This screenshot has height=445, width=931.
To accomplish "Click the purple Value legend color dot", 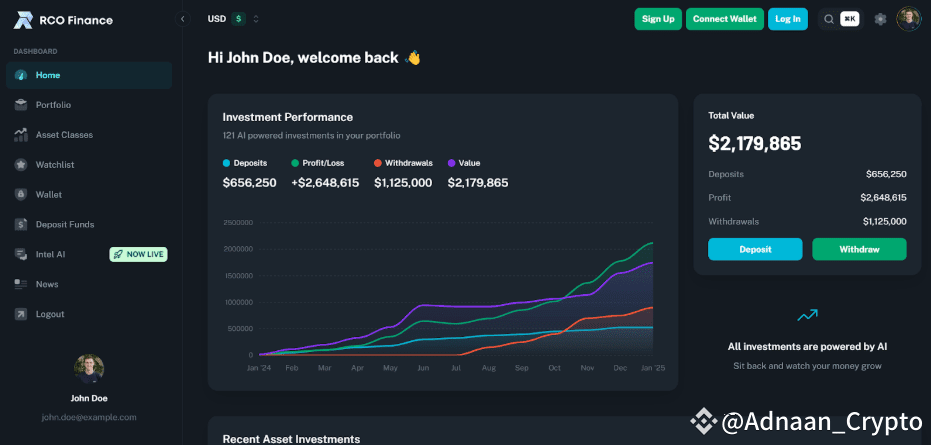I will pyautogui.click(x=452, y=162).
